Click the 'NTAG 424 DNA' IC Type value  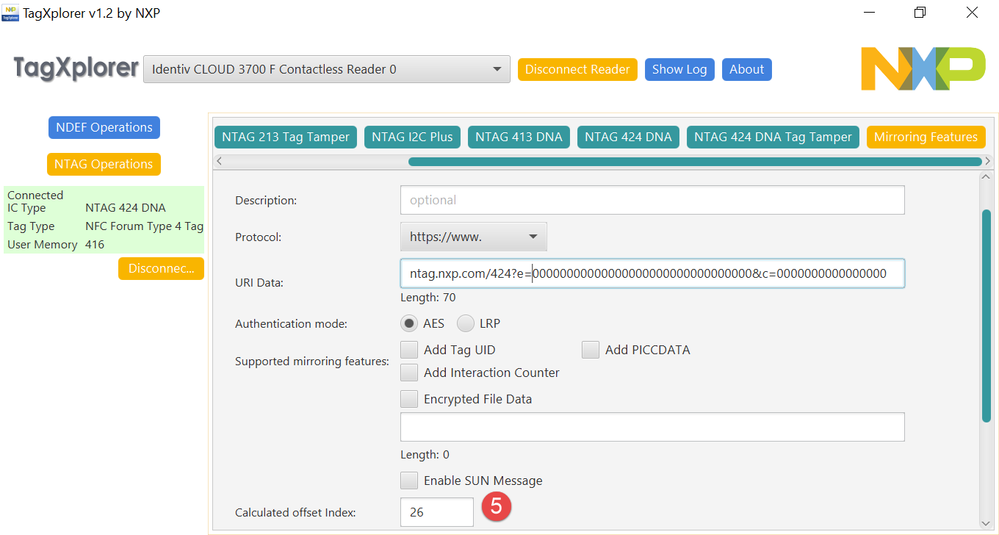point(126,208)
